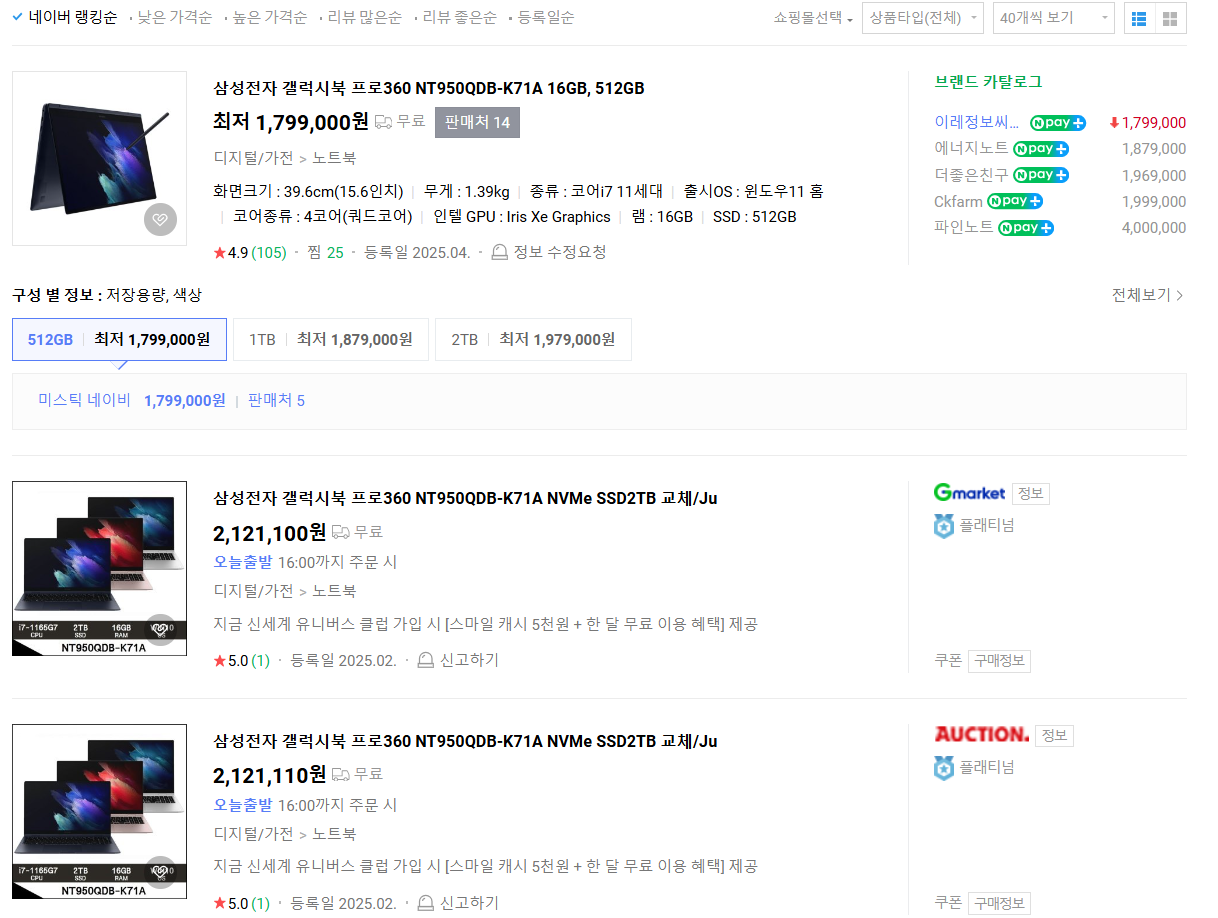Click Npay badge next to 더좋은친구
Viewport: 1218px width, 918px height.
pos(1041,175)
